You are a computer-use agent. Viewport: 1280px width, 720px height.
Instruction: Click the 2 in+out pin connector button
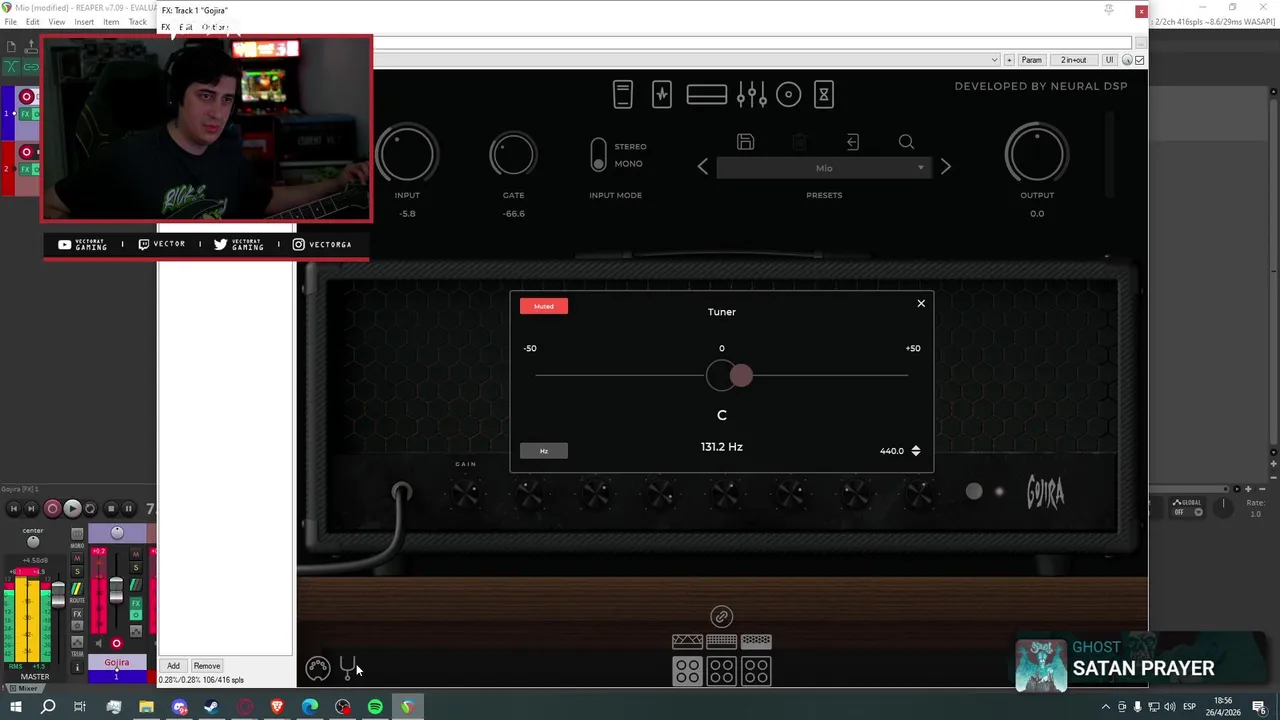[x=1074, y=60]
